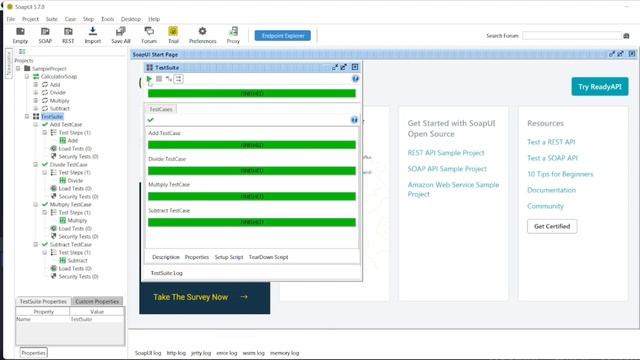Open the SoapUI log tab at bottom
The width and height of the screenshot is (640, 360).
click(148, 353)
